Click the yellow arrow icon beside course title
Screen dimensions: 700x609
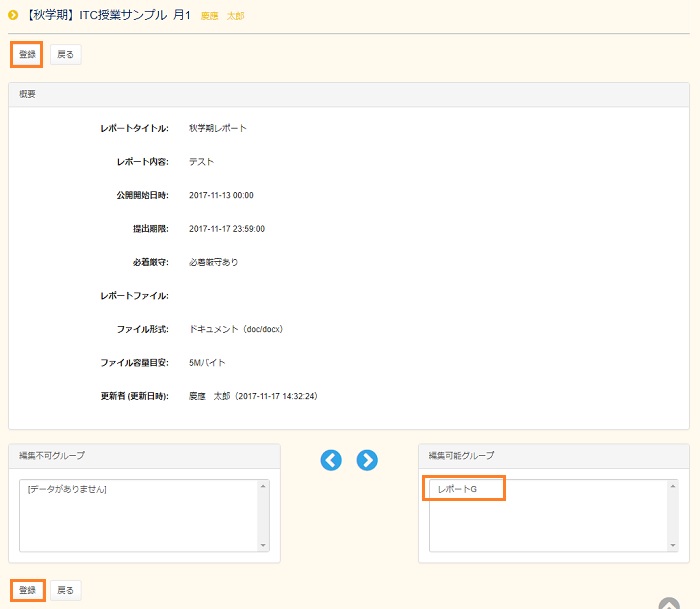pyautogui.click(x=13, y=15)
